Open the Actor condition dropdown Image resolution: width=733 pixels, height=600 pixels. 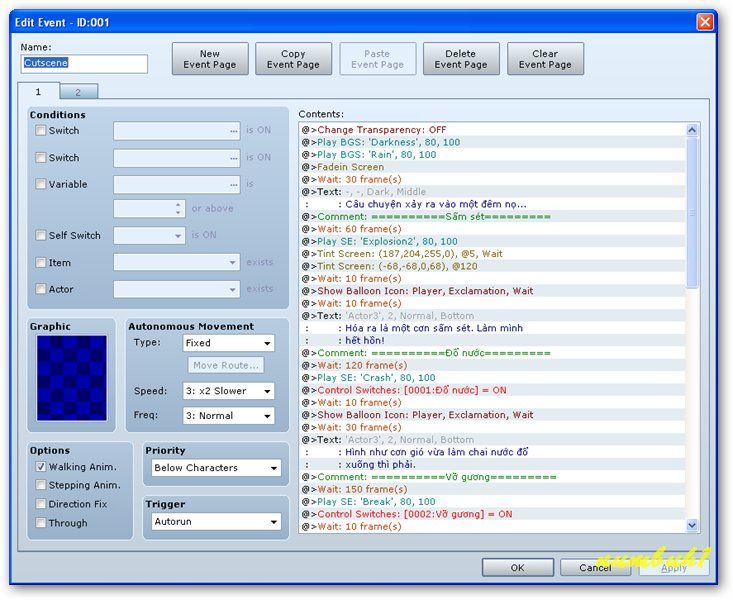pos(177,289)
